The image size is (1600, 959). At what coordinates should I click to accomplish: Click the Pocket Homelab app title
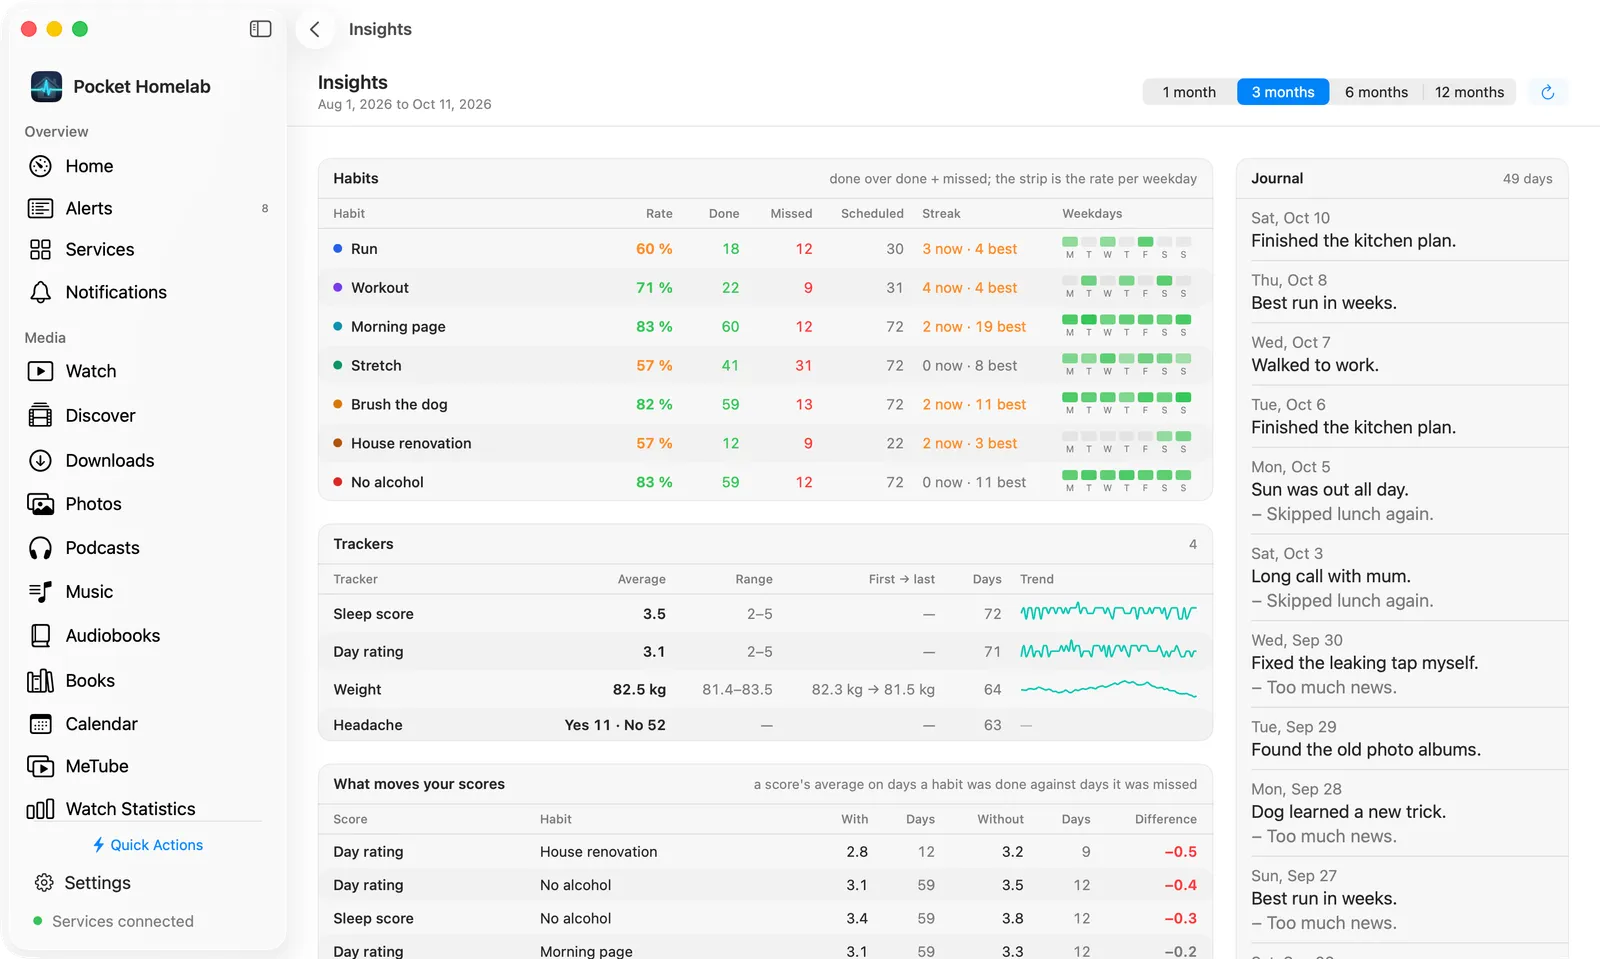142,86
